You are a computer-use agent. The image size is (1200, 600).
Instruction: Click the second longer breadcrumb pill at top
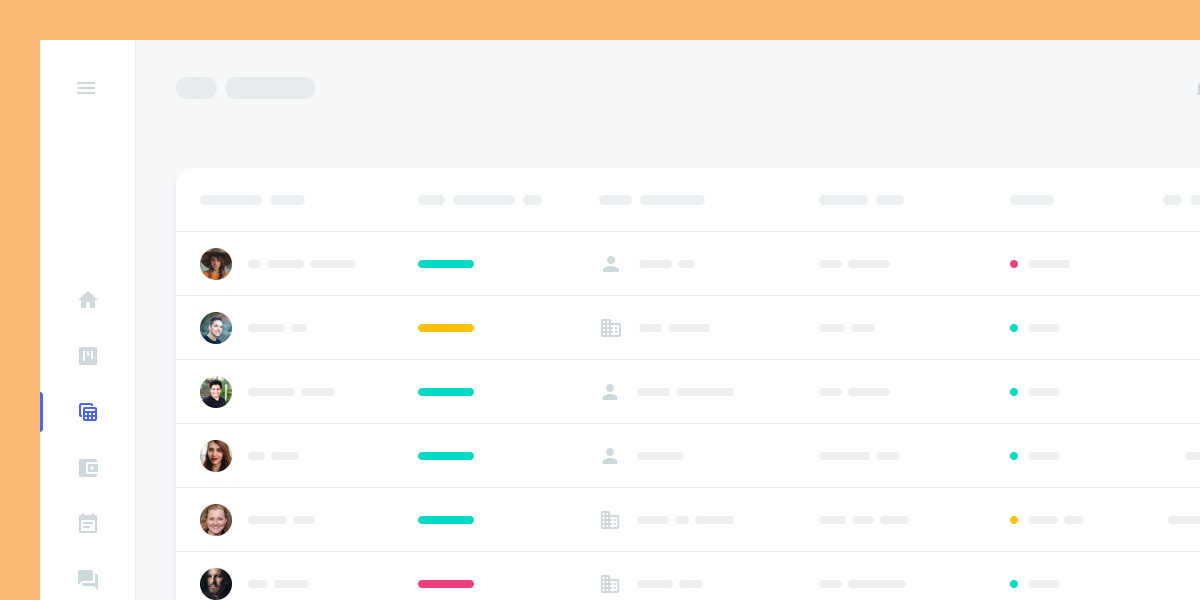[270, 88]
